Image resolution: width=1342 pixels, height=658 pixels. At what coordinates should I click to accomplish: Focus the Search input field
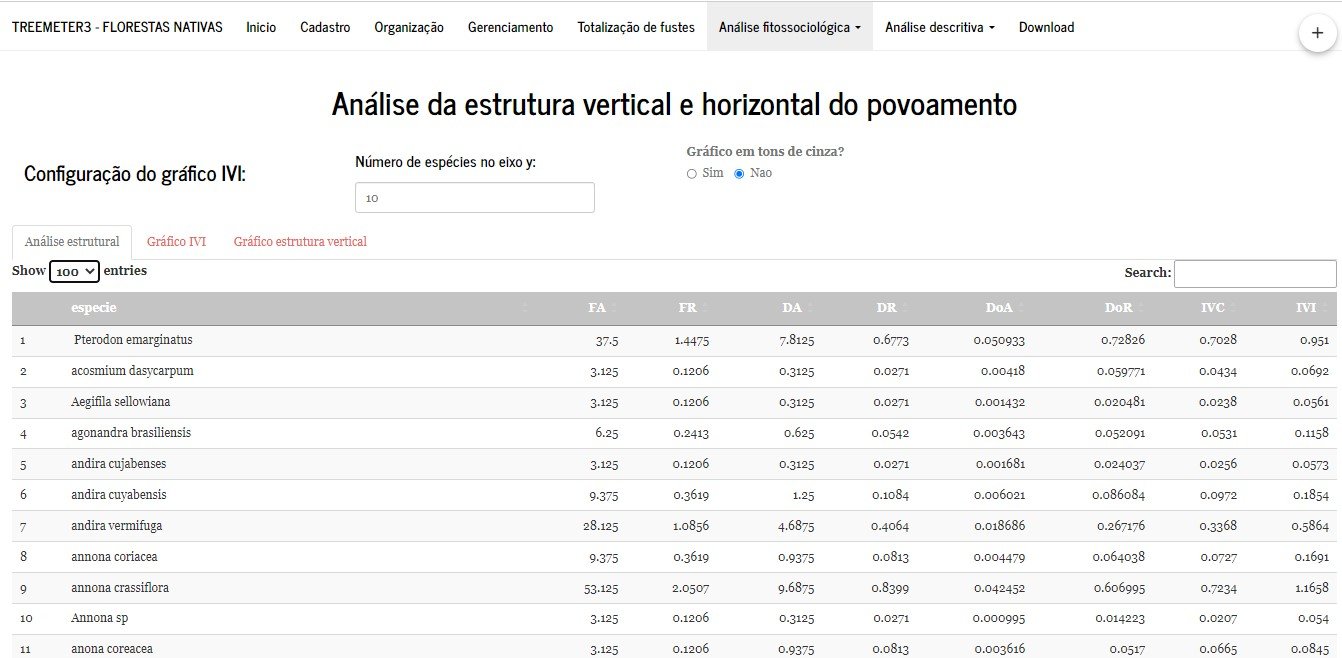click(1255, 273)
